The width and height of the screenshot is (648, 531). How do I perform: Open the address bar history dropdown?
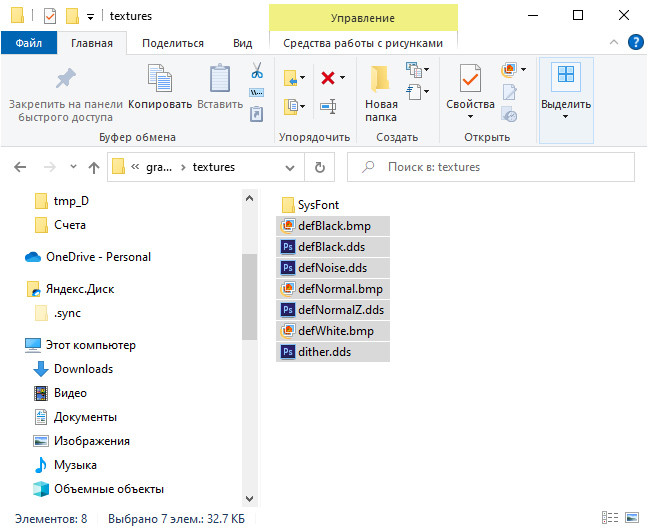point(290,168)
